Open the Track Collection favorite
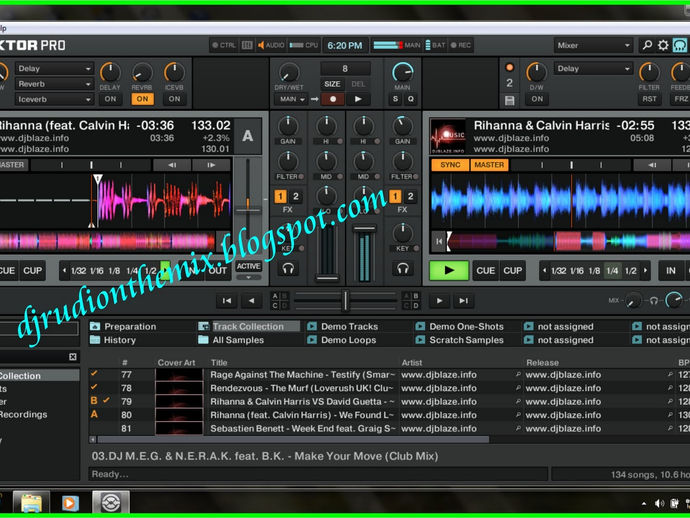The height and width of the screenshot is (518, 690). (x=248, y=326)
